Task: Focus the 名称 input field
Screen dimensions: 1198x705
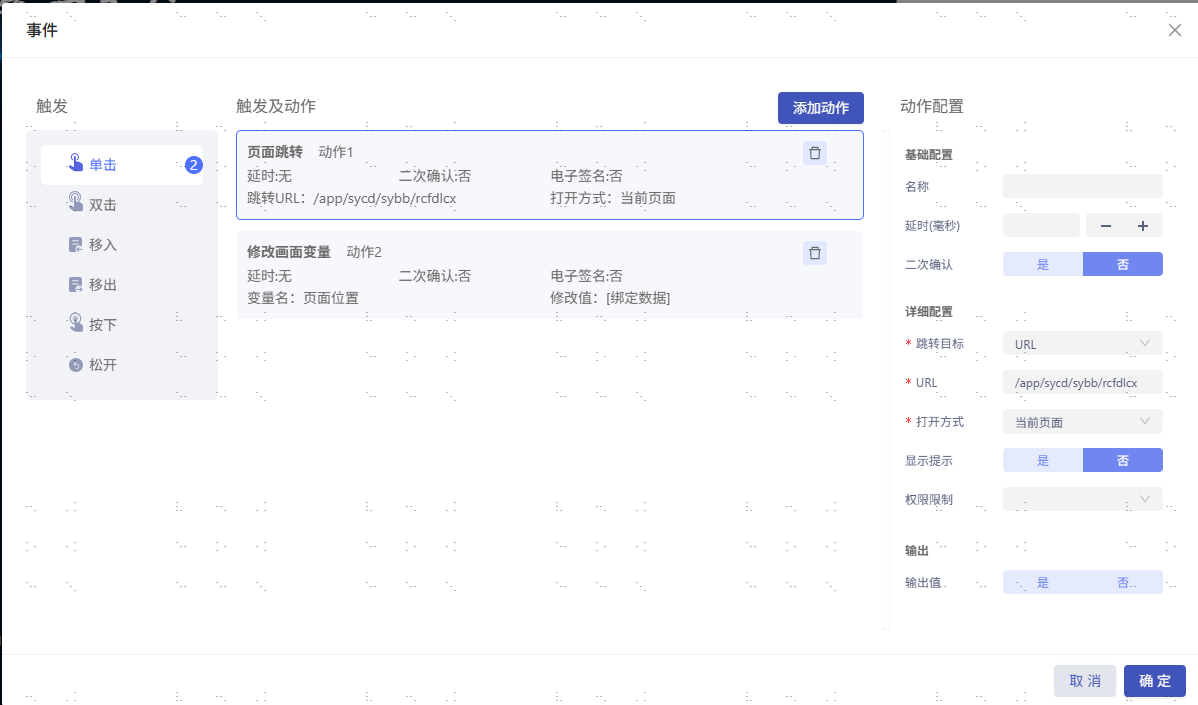Action: coord(1083,186)
